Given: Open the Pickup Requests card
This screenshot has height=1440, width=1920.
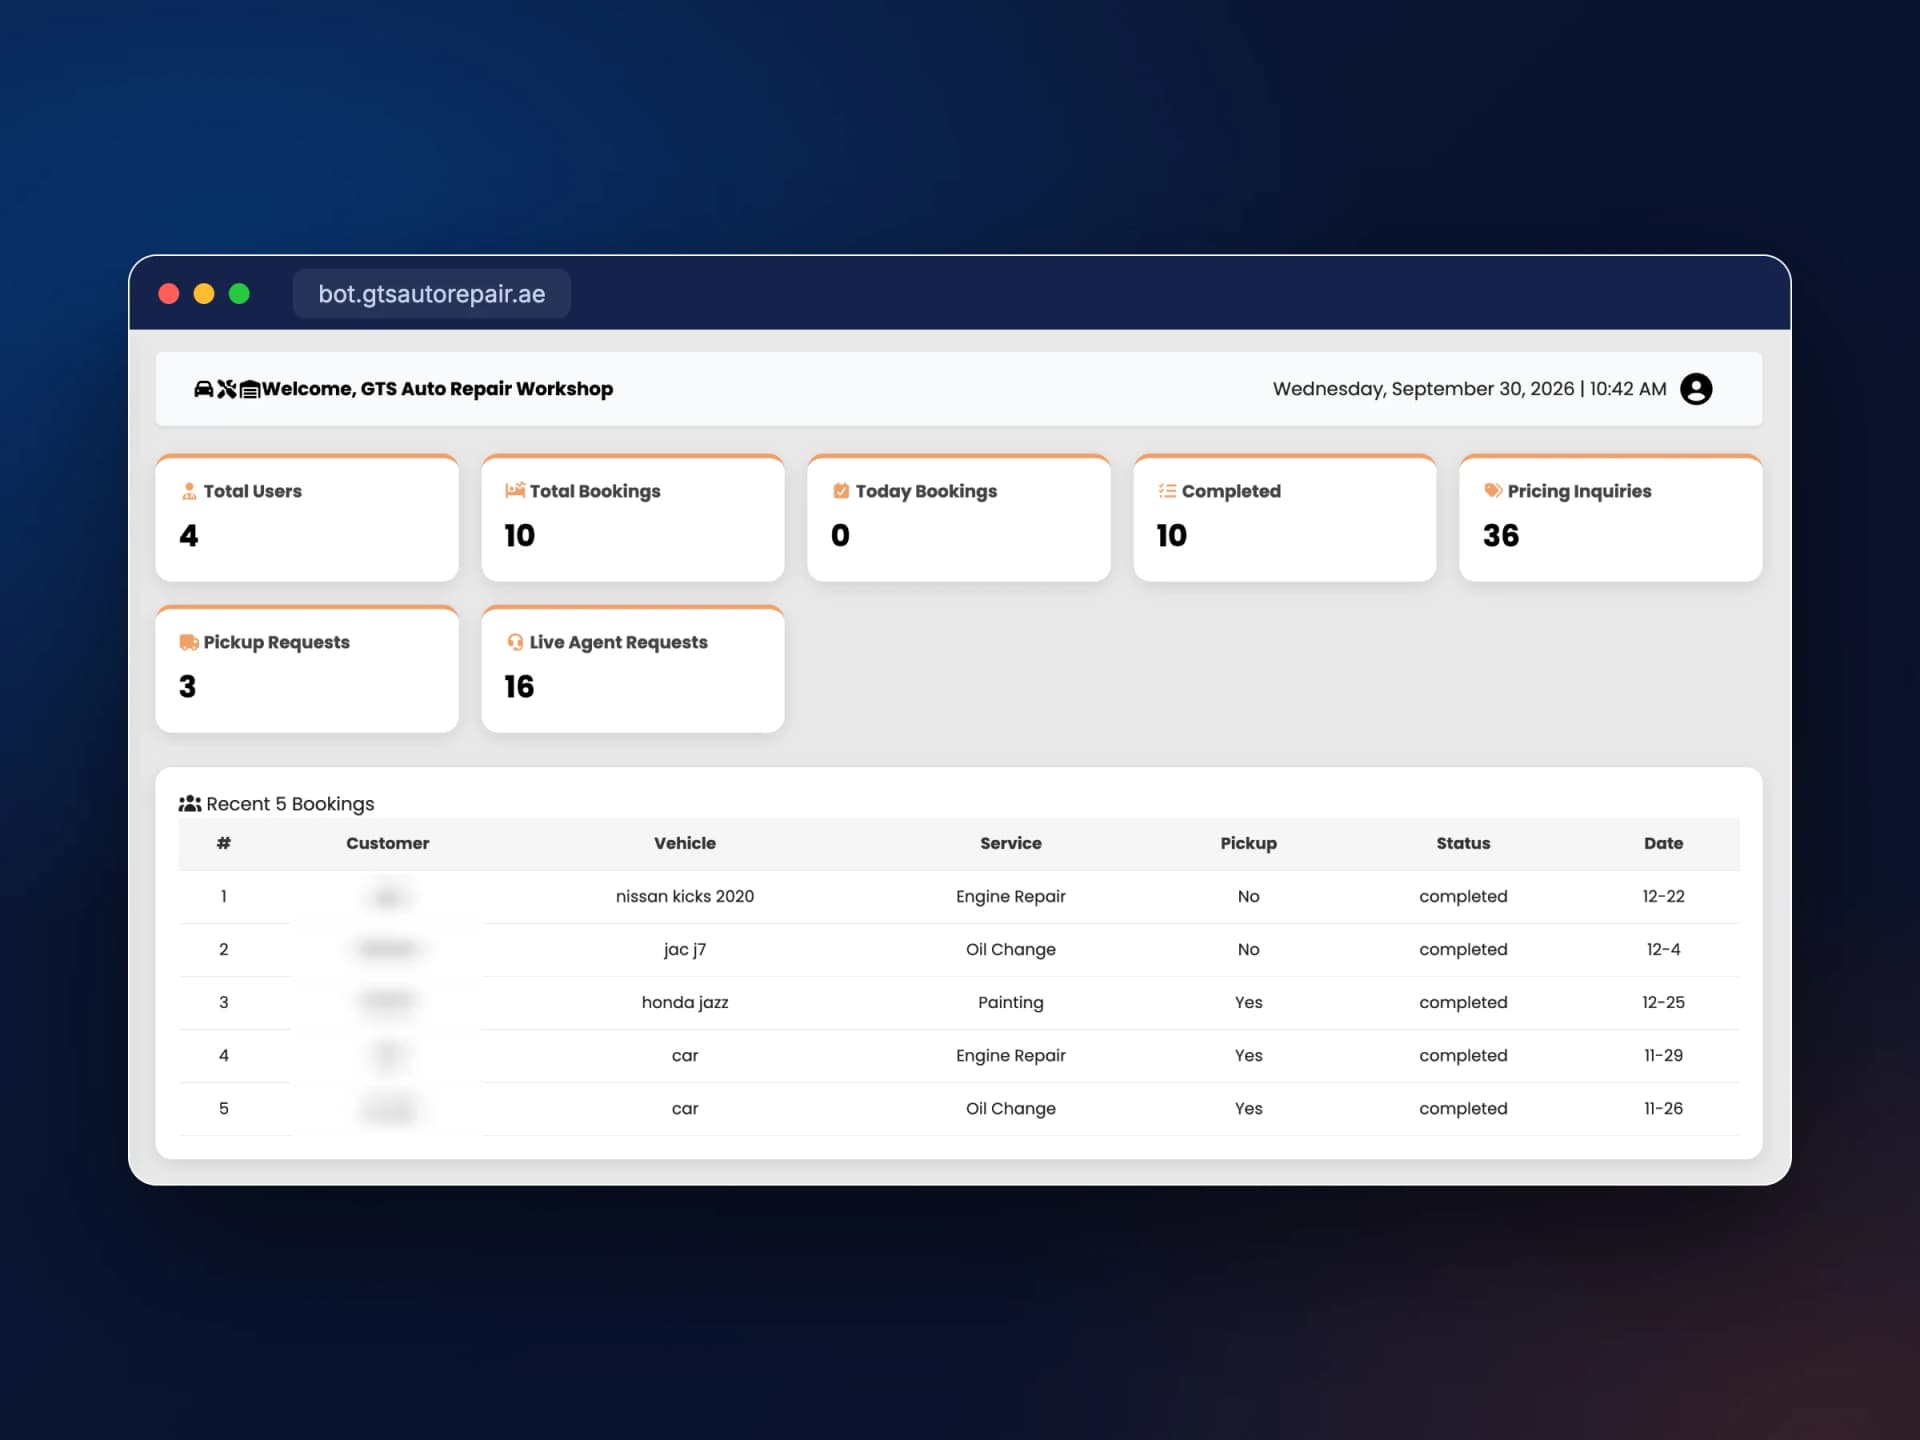Looking at the screenshot, I should (307, 669).
